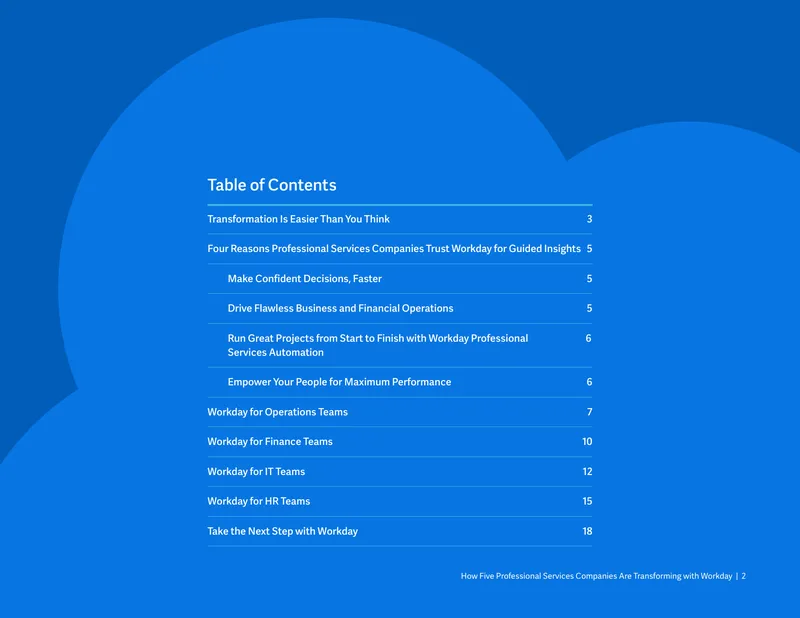800x618 pixels.
Task: Click the footer title 'How Five Professional Services Companies'
Action: tap(596, 576)
